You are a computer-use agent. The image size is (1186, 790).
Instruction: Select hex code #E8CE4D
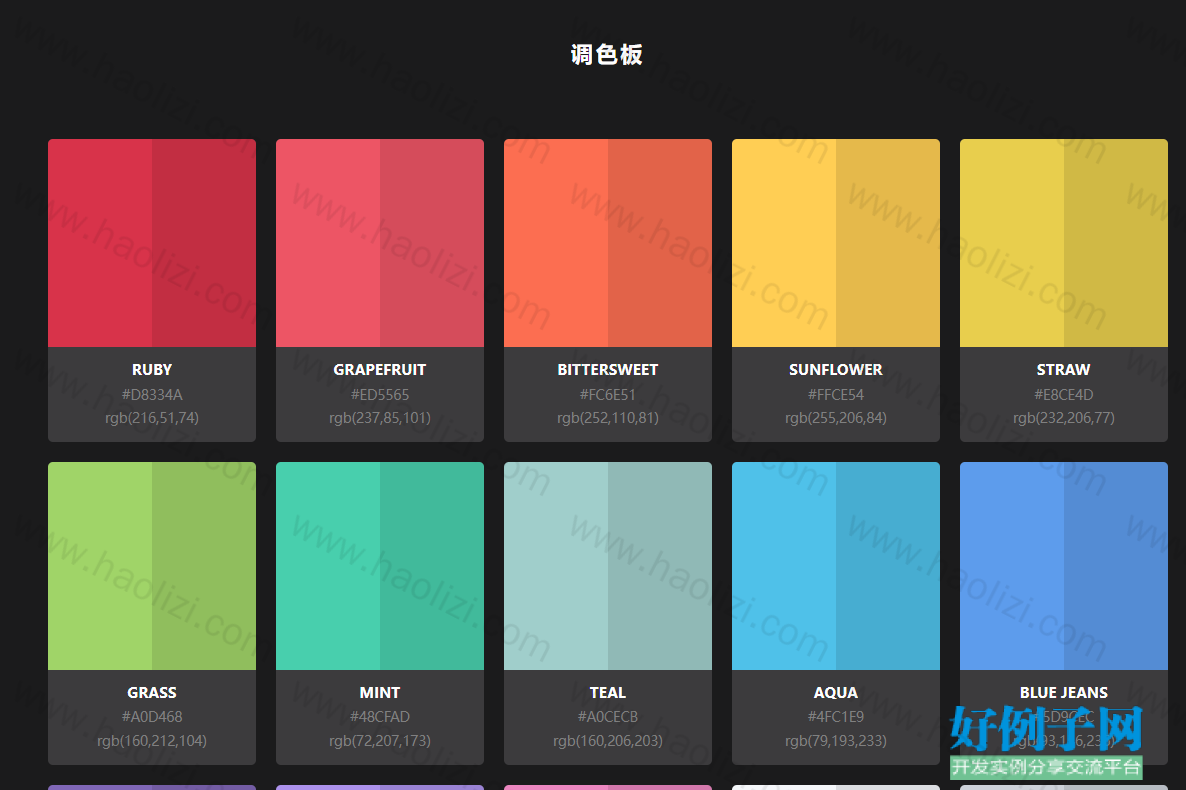(x=1063, y=394)
